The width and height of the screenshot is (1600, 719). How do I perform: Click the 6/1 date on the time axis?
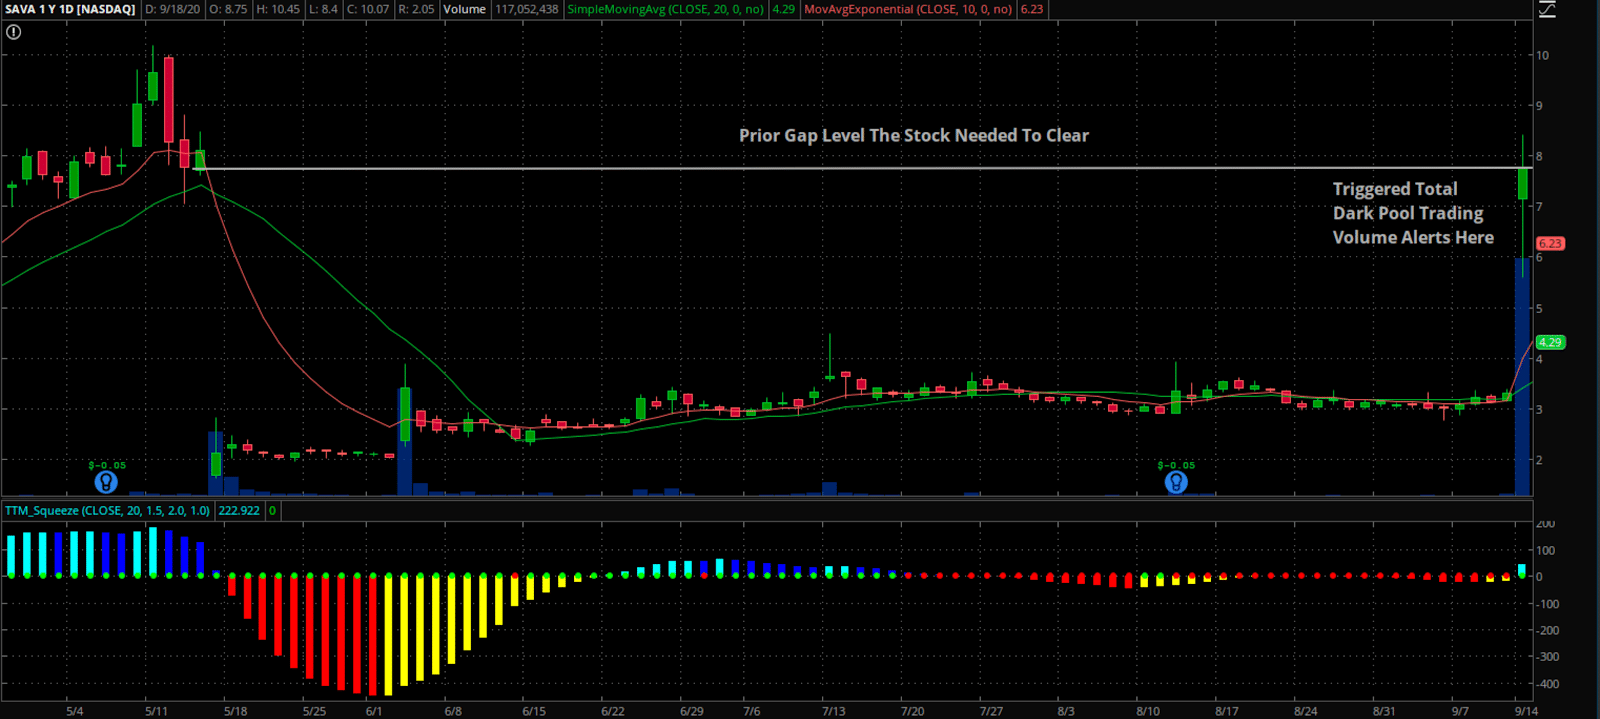click(374, 711)
